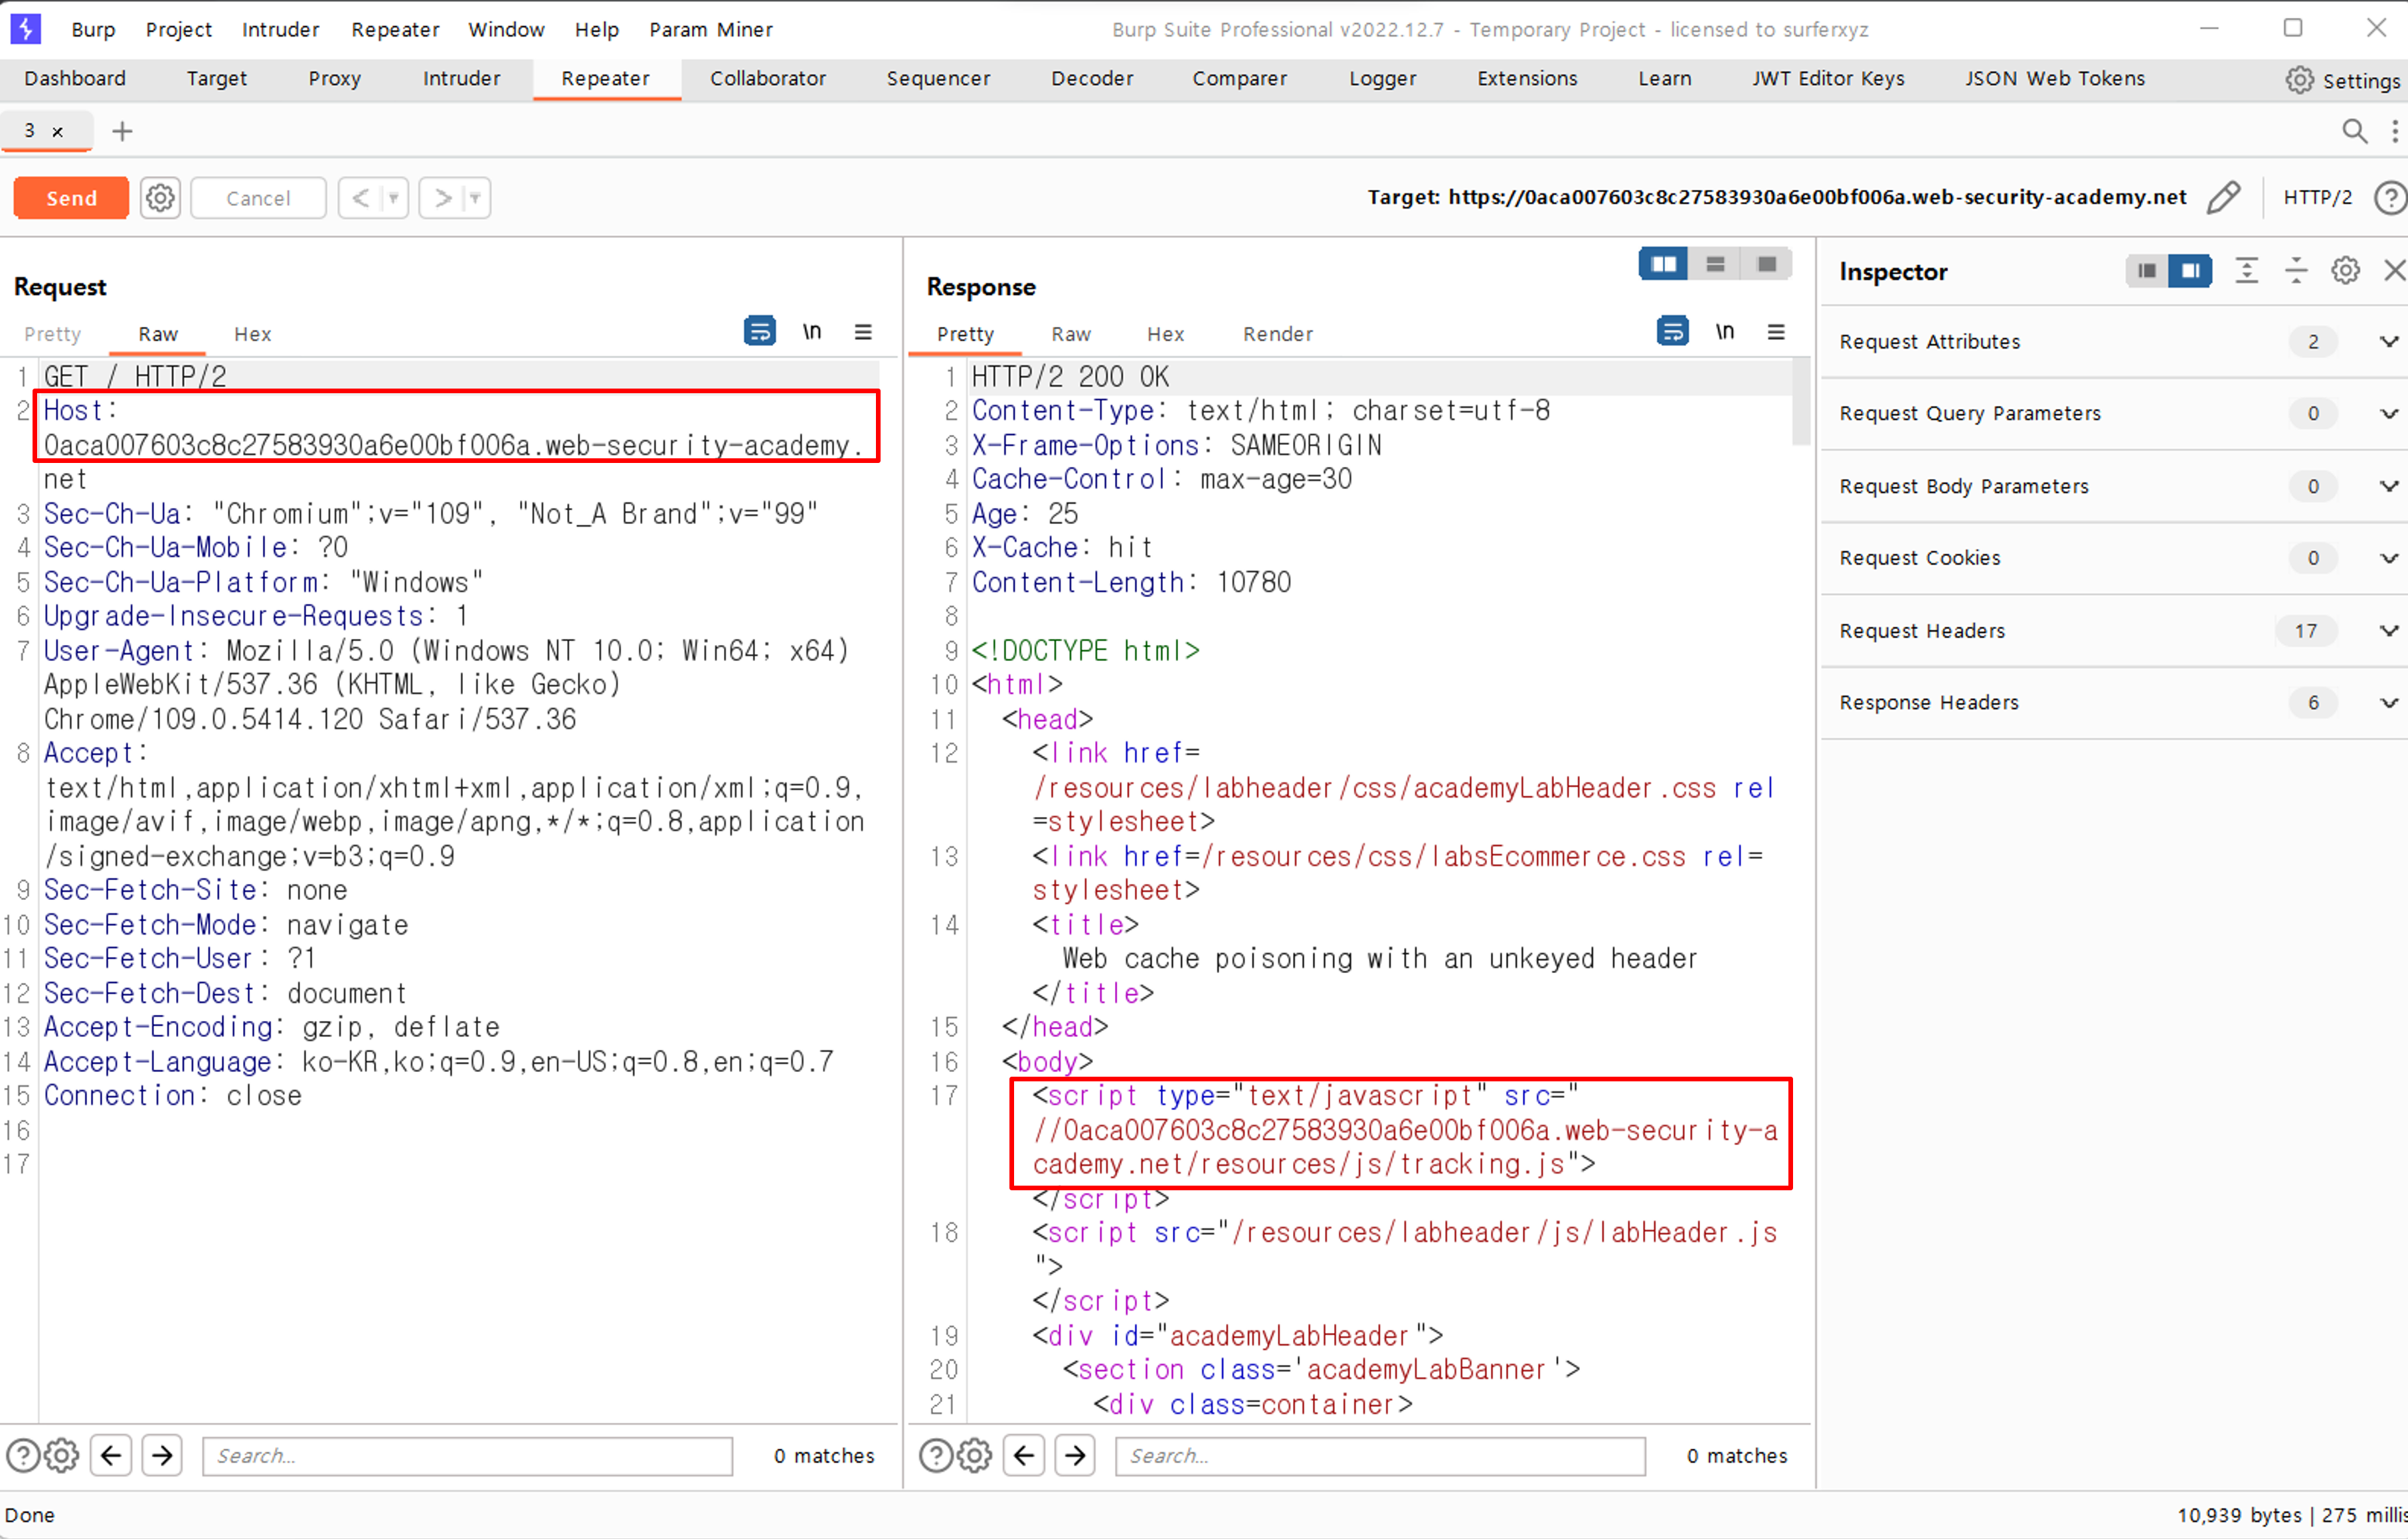This screenshot has height=1539, width=2408.
Task: Open more options kebab in tab bar
Action: (2395, 131)
